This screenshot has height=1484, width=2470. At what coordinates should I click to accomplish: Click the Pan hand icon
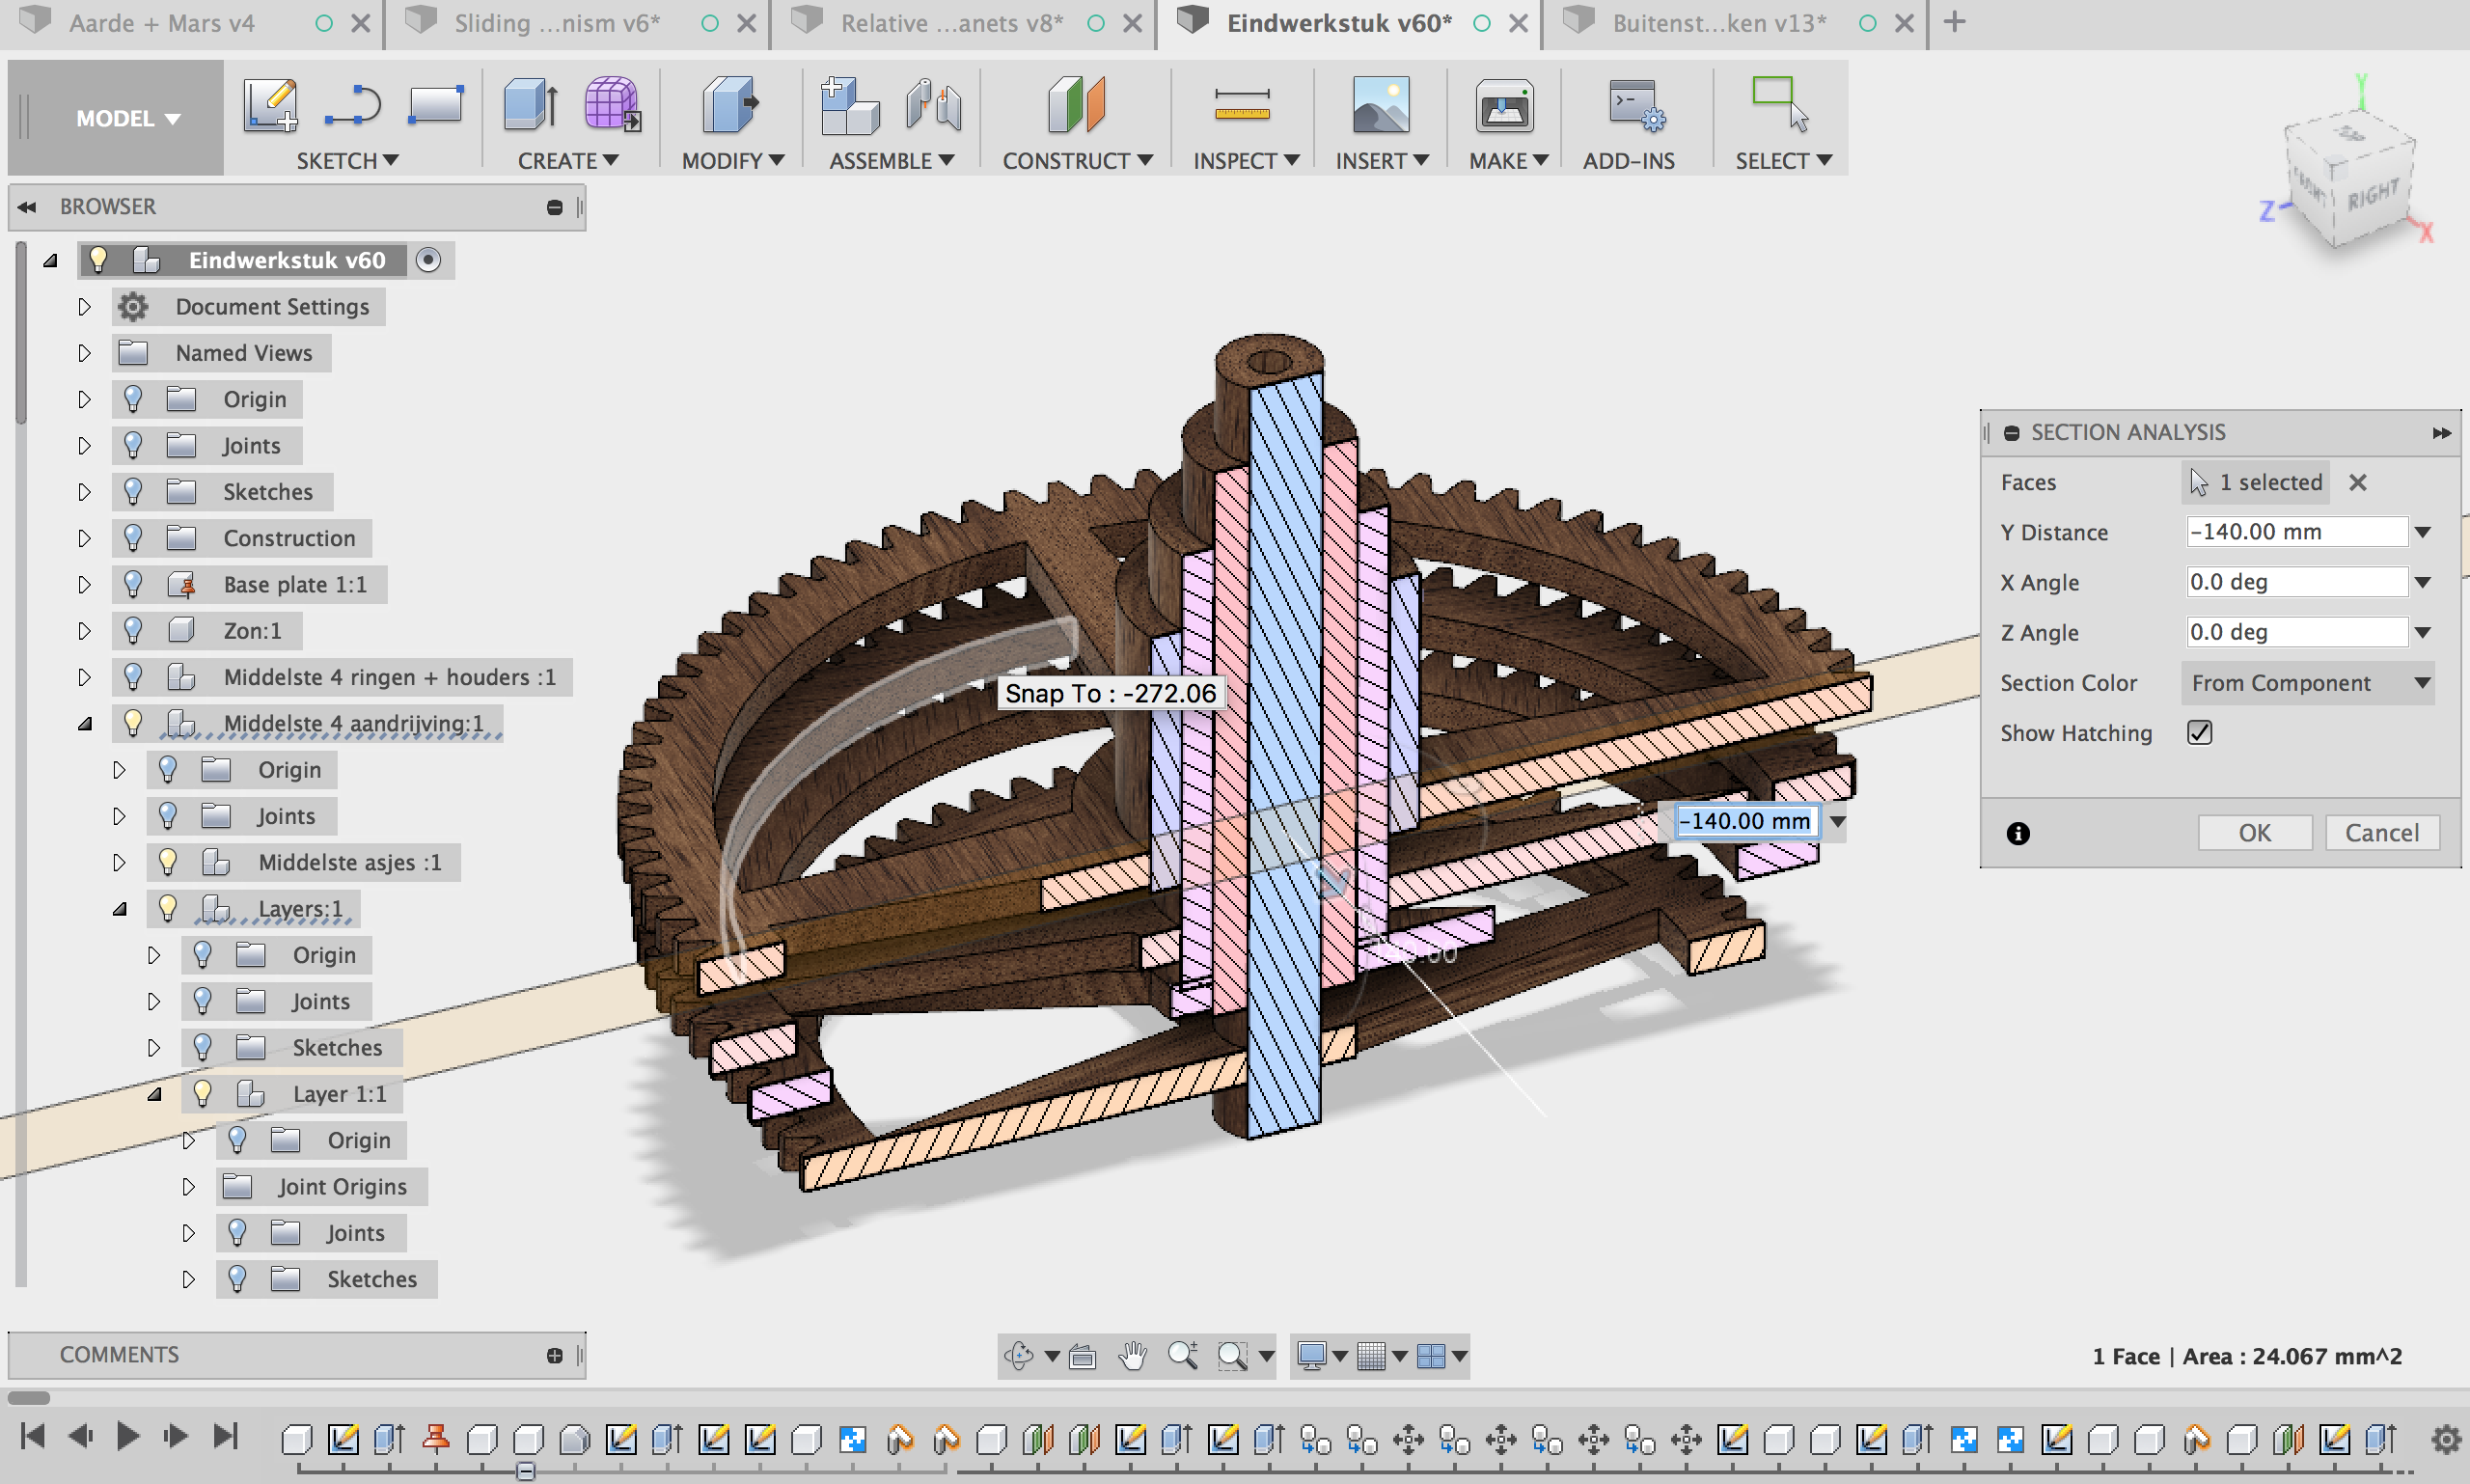pyautogui.click(x=1132, y=1356)
